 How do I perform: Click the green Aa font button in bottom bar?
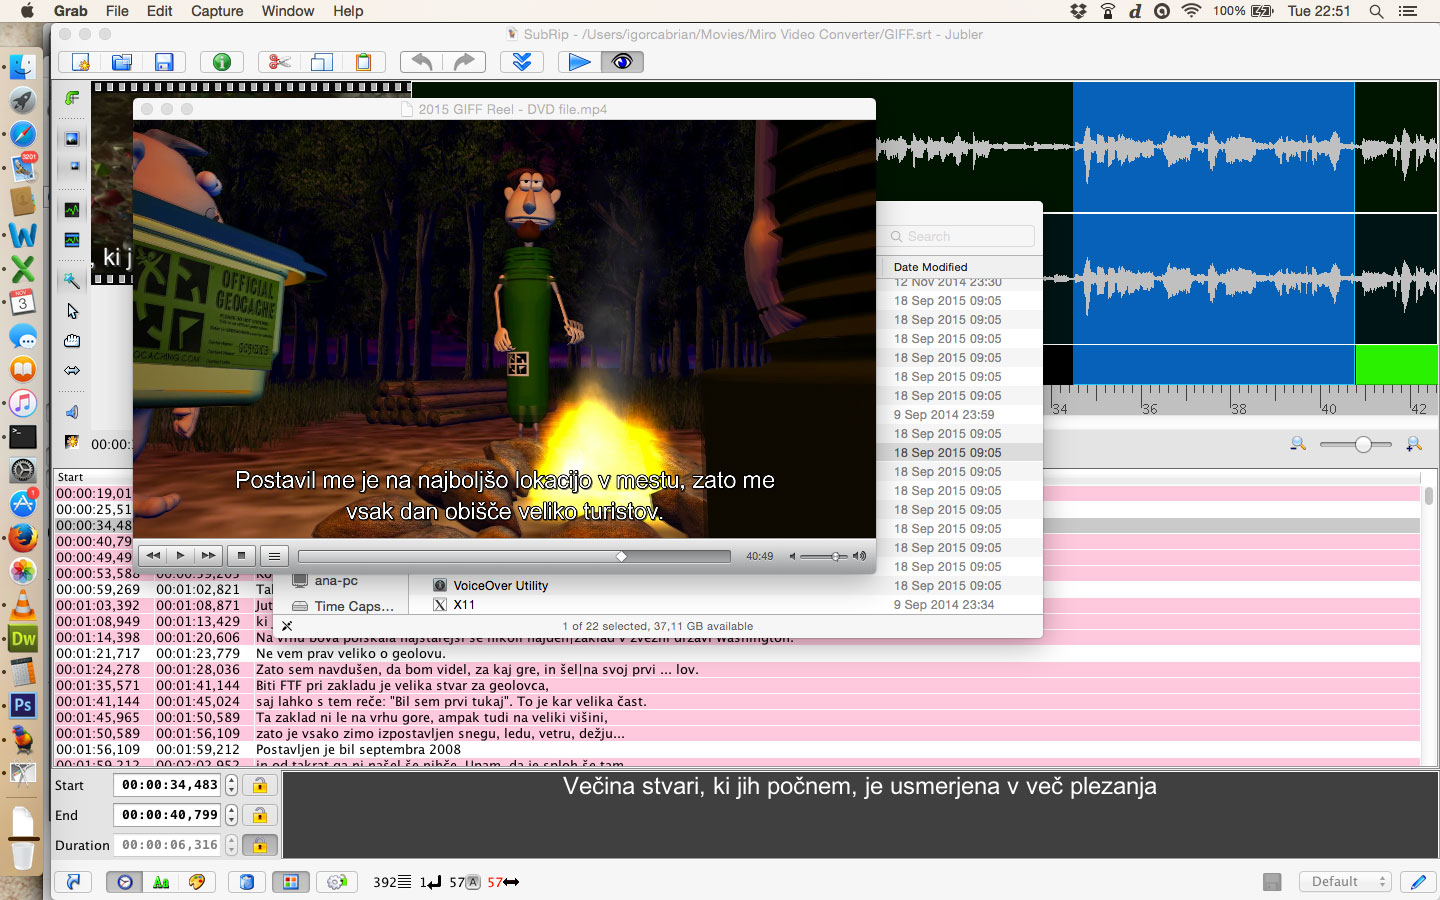click(x=160, y=882)
